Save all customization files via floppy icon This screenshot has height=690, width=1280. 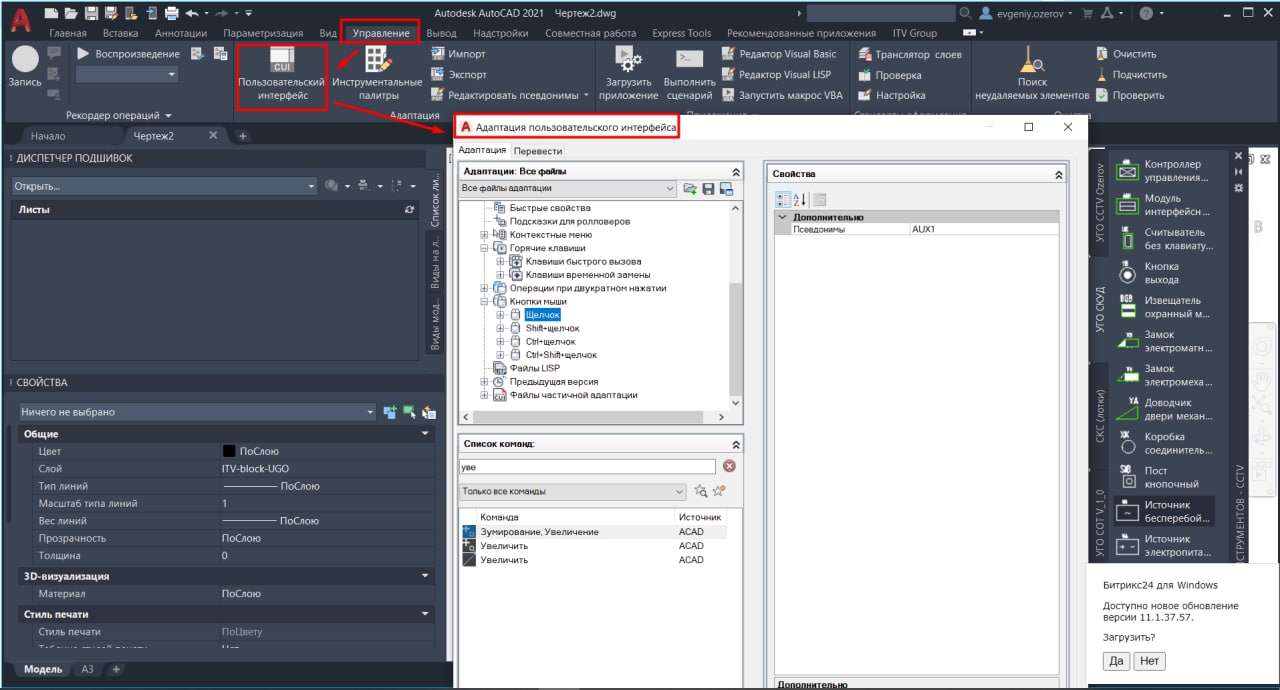(x=708, y=188)
